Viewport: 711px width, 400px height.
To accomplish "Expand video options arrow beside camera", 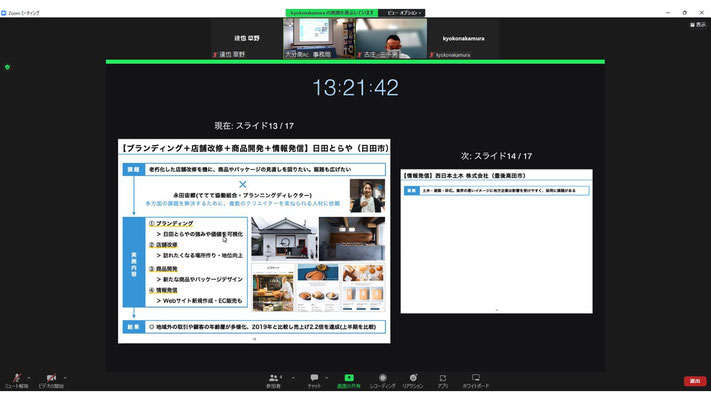I will coord(65,377).
